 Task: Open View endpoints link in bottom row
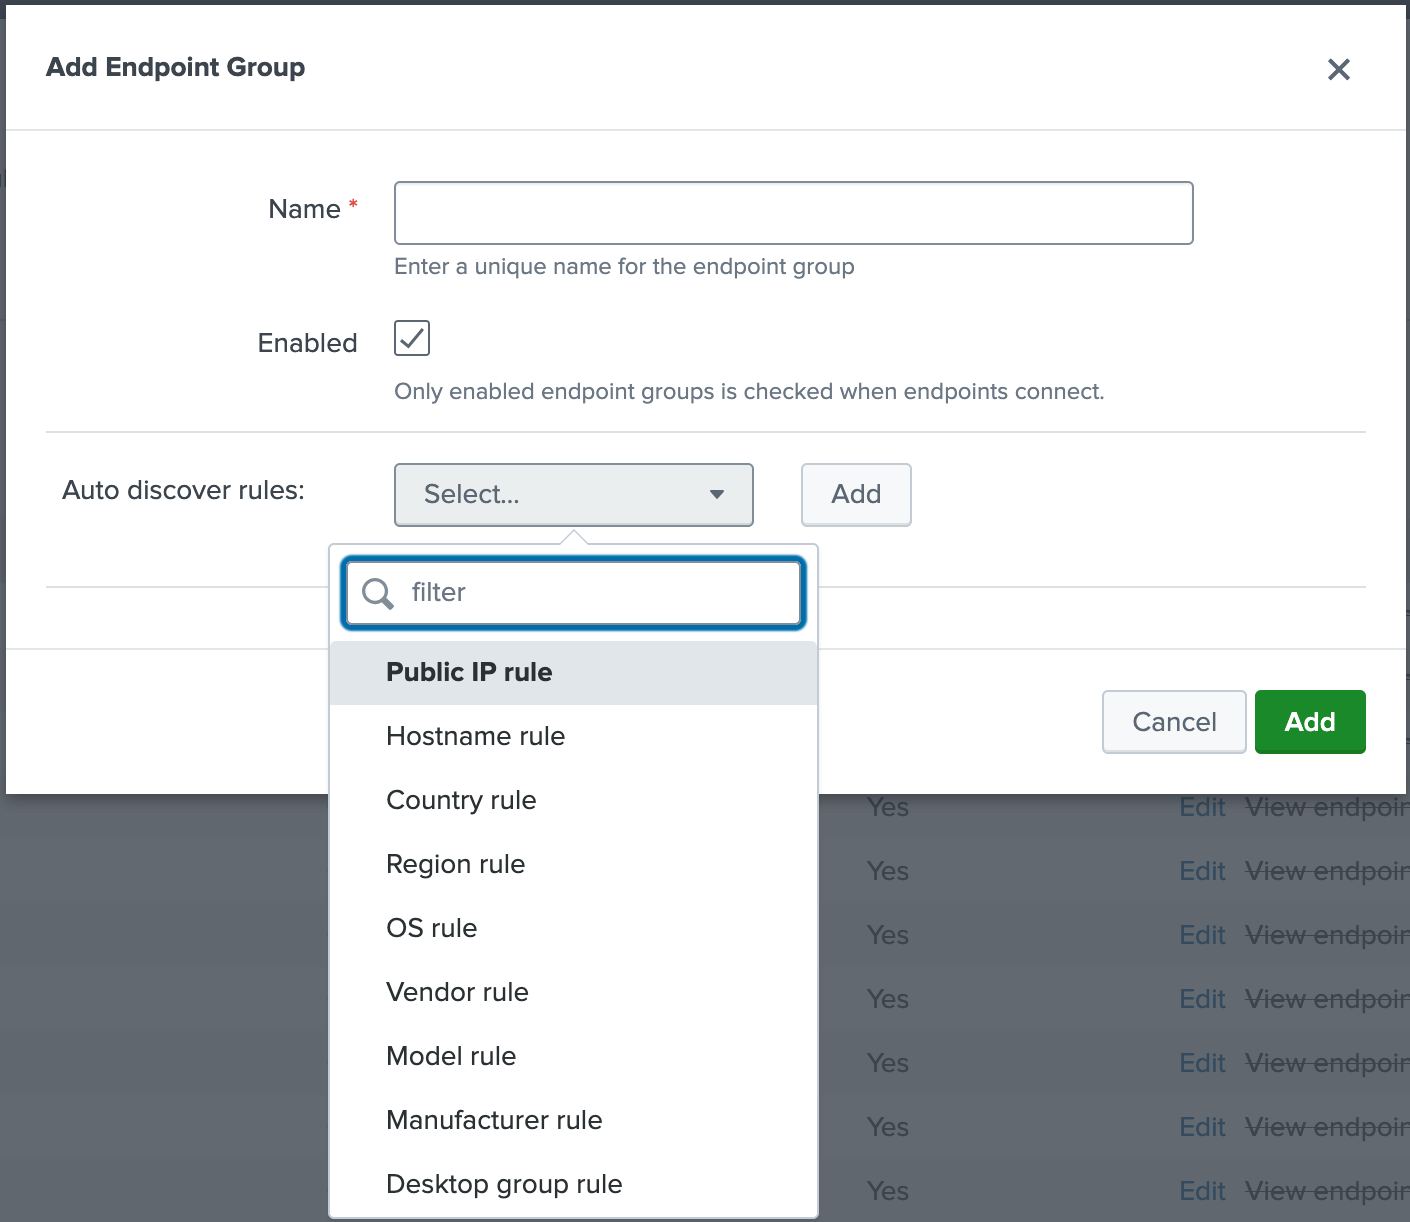click(x=1326, y=1191)
